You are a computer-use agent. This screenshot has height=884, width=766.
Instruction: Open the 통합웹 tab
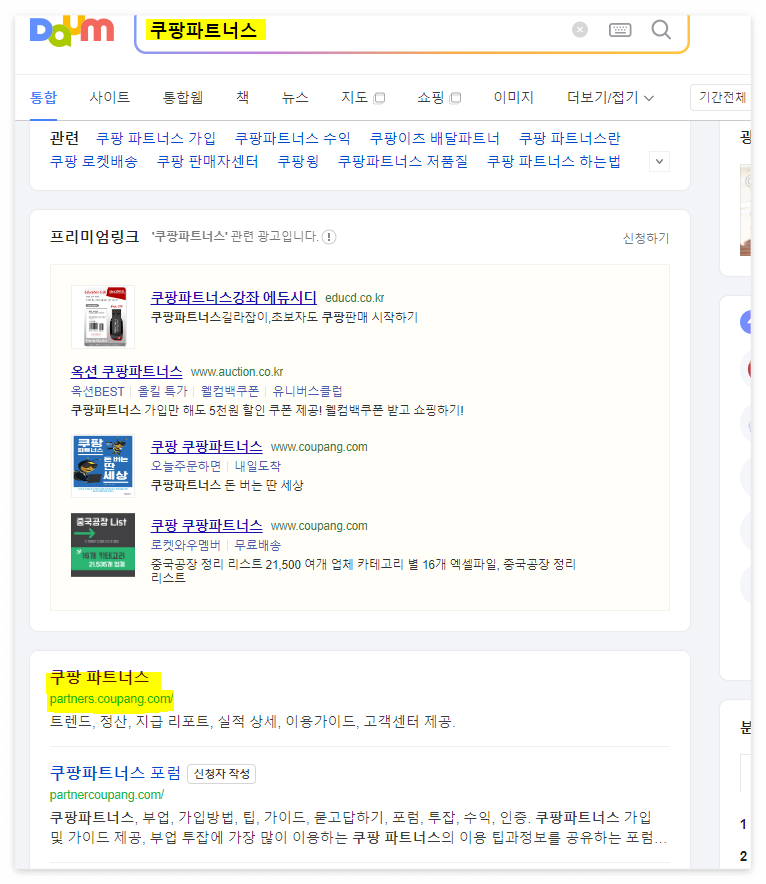click(183, 98)
